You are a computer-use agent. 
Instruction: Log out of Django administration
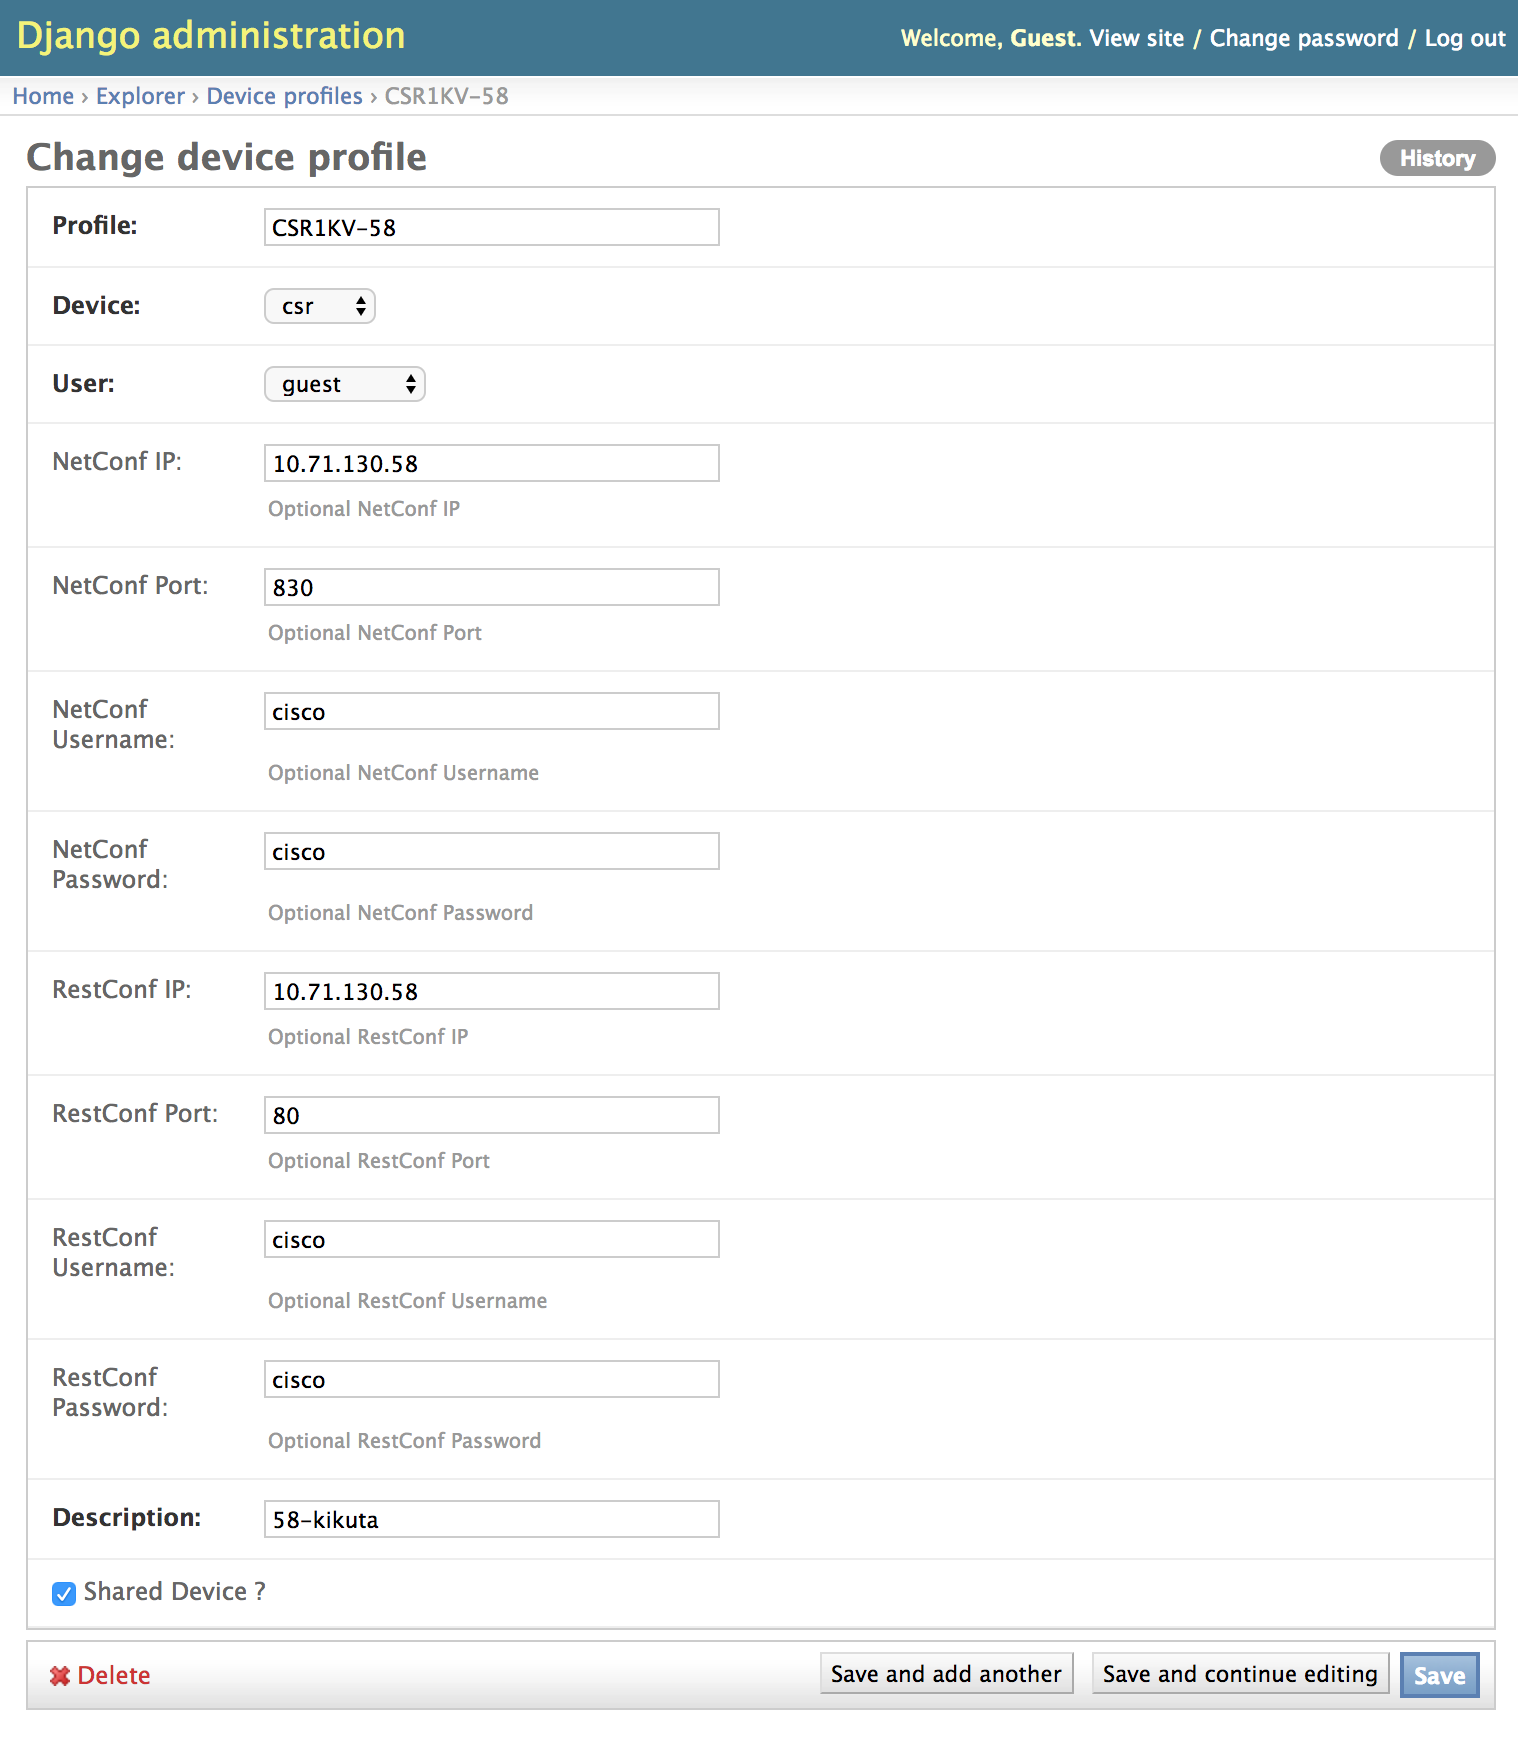[1465, 38]
